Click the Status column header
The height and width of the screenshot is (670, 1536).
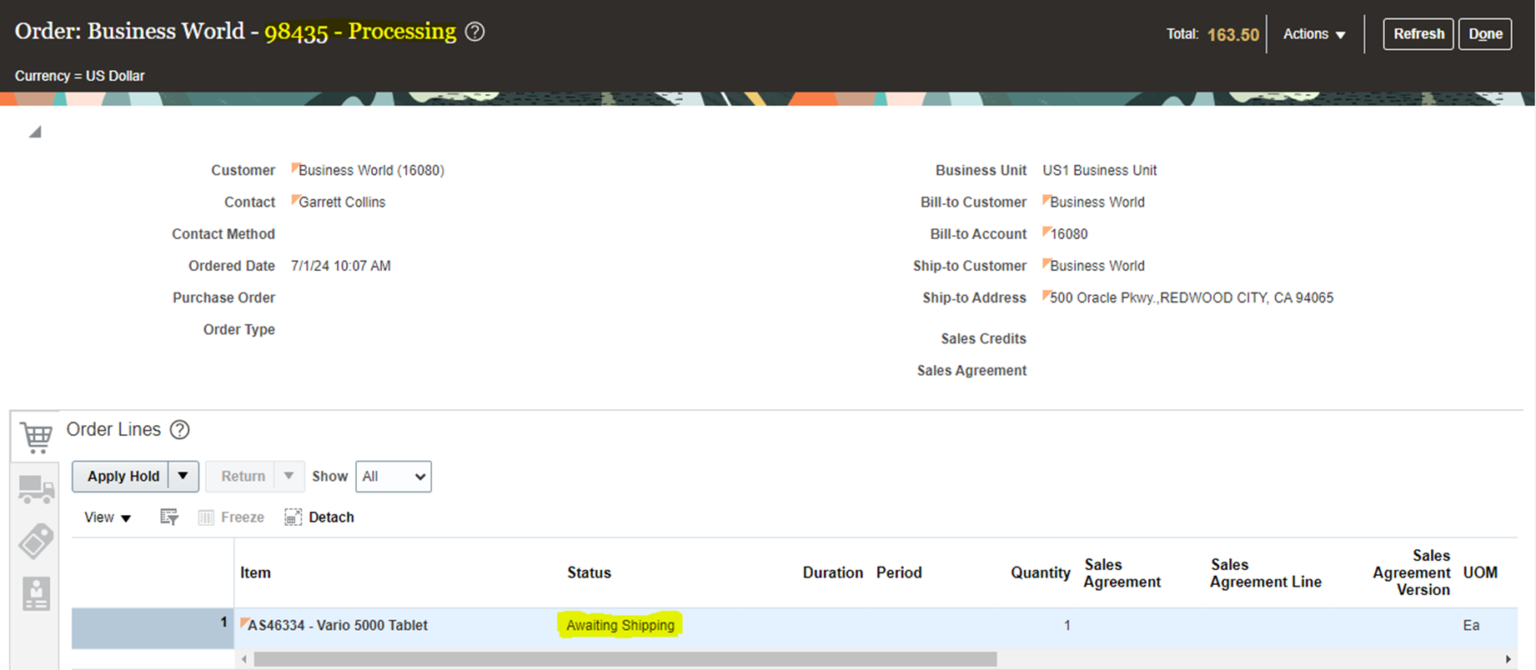pos(589,573)
